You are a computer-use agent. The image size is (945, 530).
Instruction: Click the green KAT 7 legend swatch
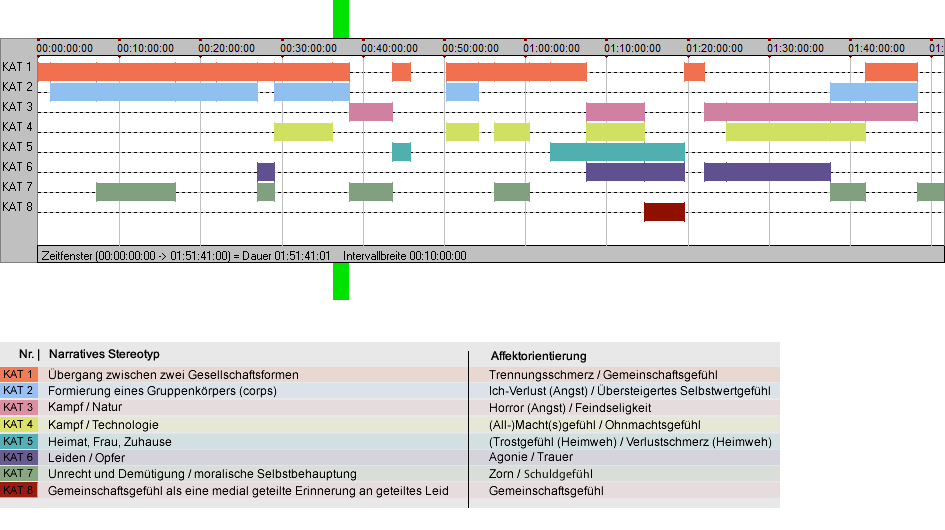click(x=19, y=474)
